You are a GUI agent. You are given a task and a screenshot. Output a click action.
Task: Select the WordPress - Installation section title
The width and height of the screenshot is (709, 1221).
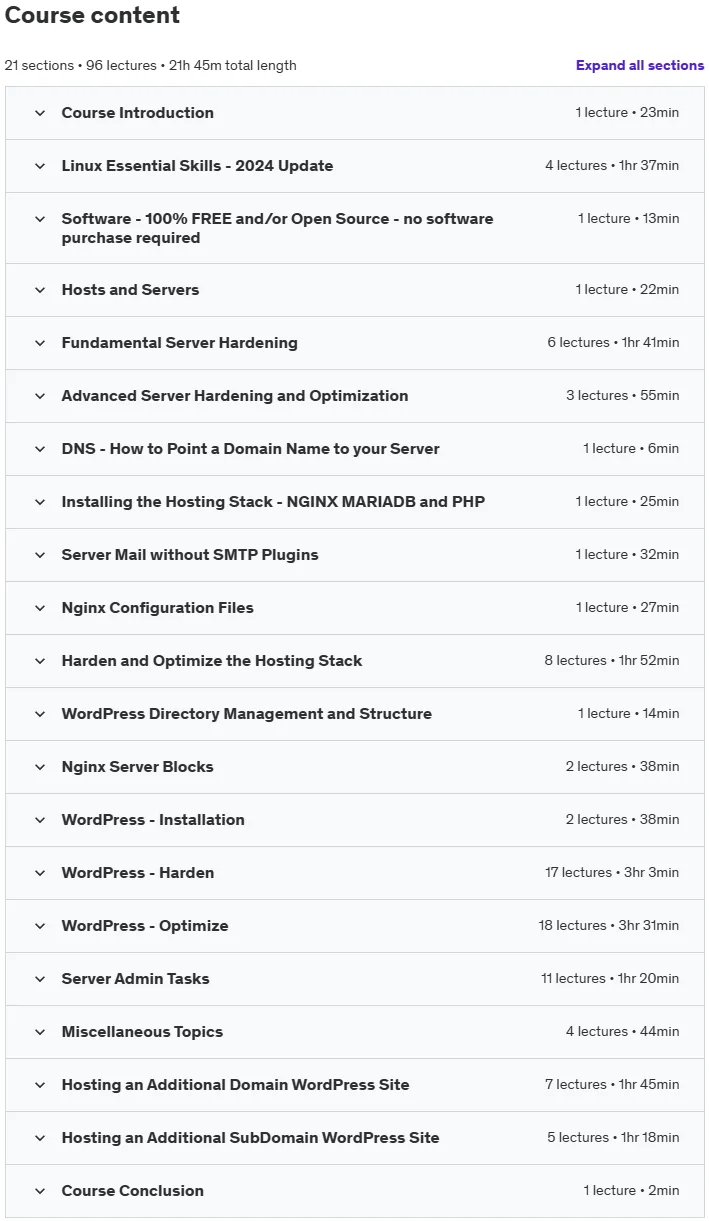153,820
